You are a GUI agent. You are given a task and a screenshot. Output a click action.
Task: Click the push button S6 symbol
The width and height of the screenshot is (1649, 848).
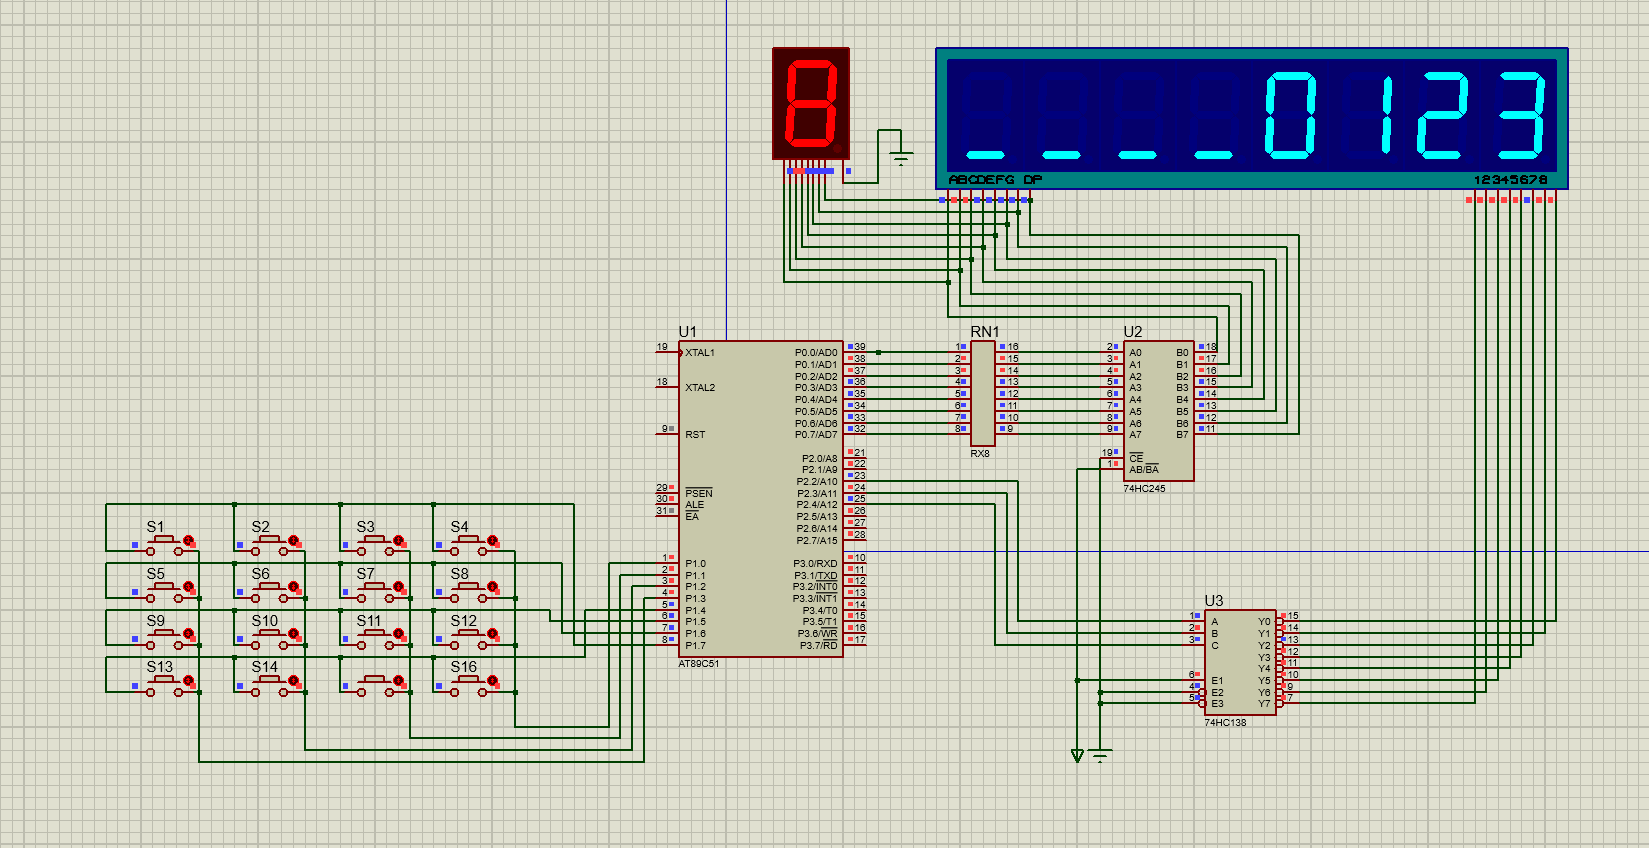pyautogui.click(x=270, y=590)
